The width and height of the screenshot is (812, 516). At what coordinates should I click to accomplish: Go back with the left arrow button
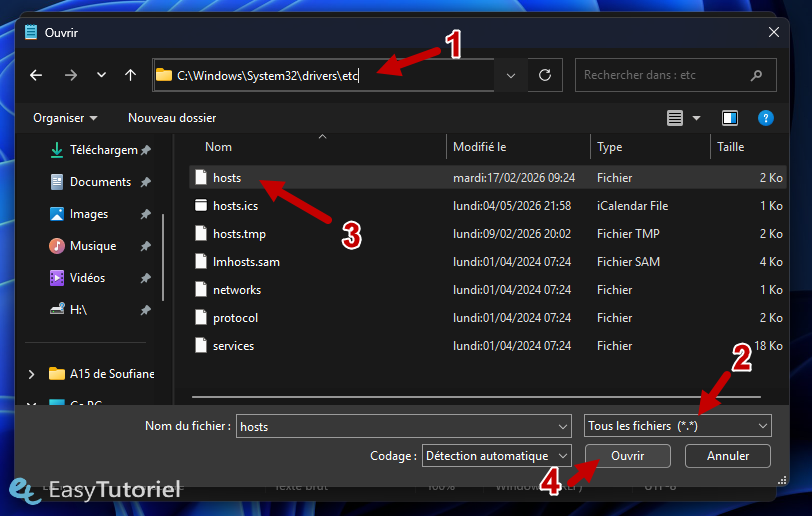[x=36, y=76]
